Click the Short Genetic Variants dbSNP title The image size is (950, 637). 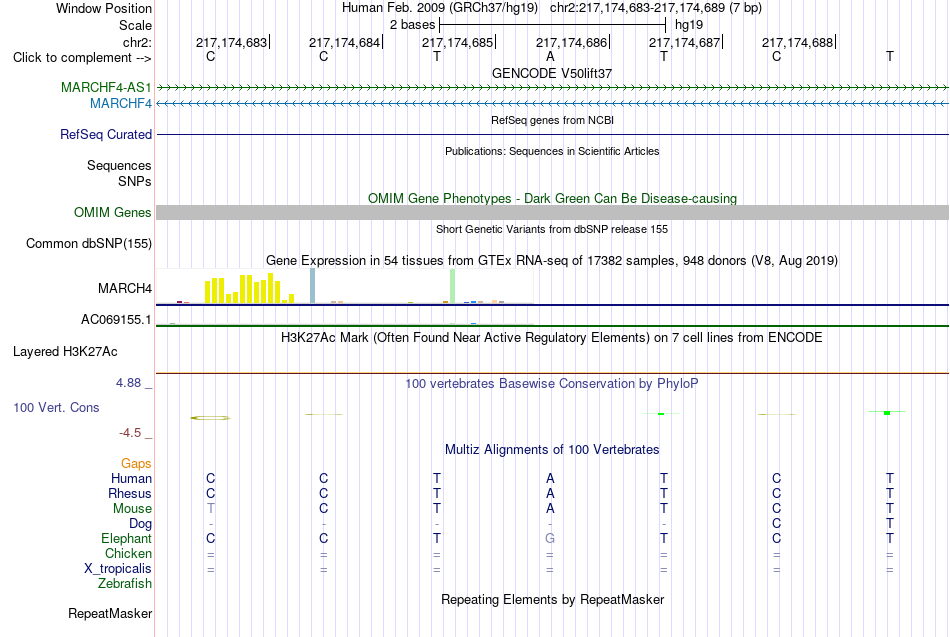coord(552,229)
